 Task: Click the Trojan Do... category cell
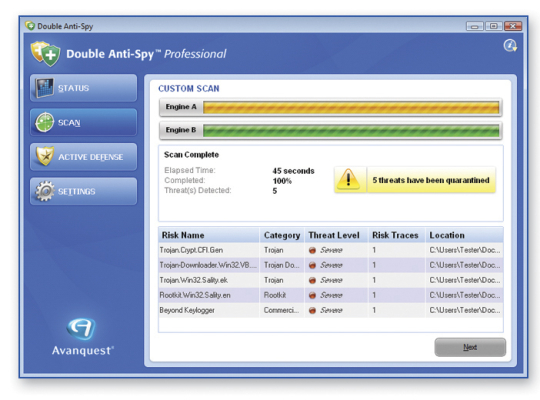click(282, 265)
